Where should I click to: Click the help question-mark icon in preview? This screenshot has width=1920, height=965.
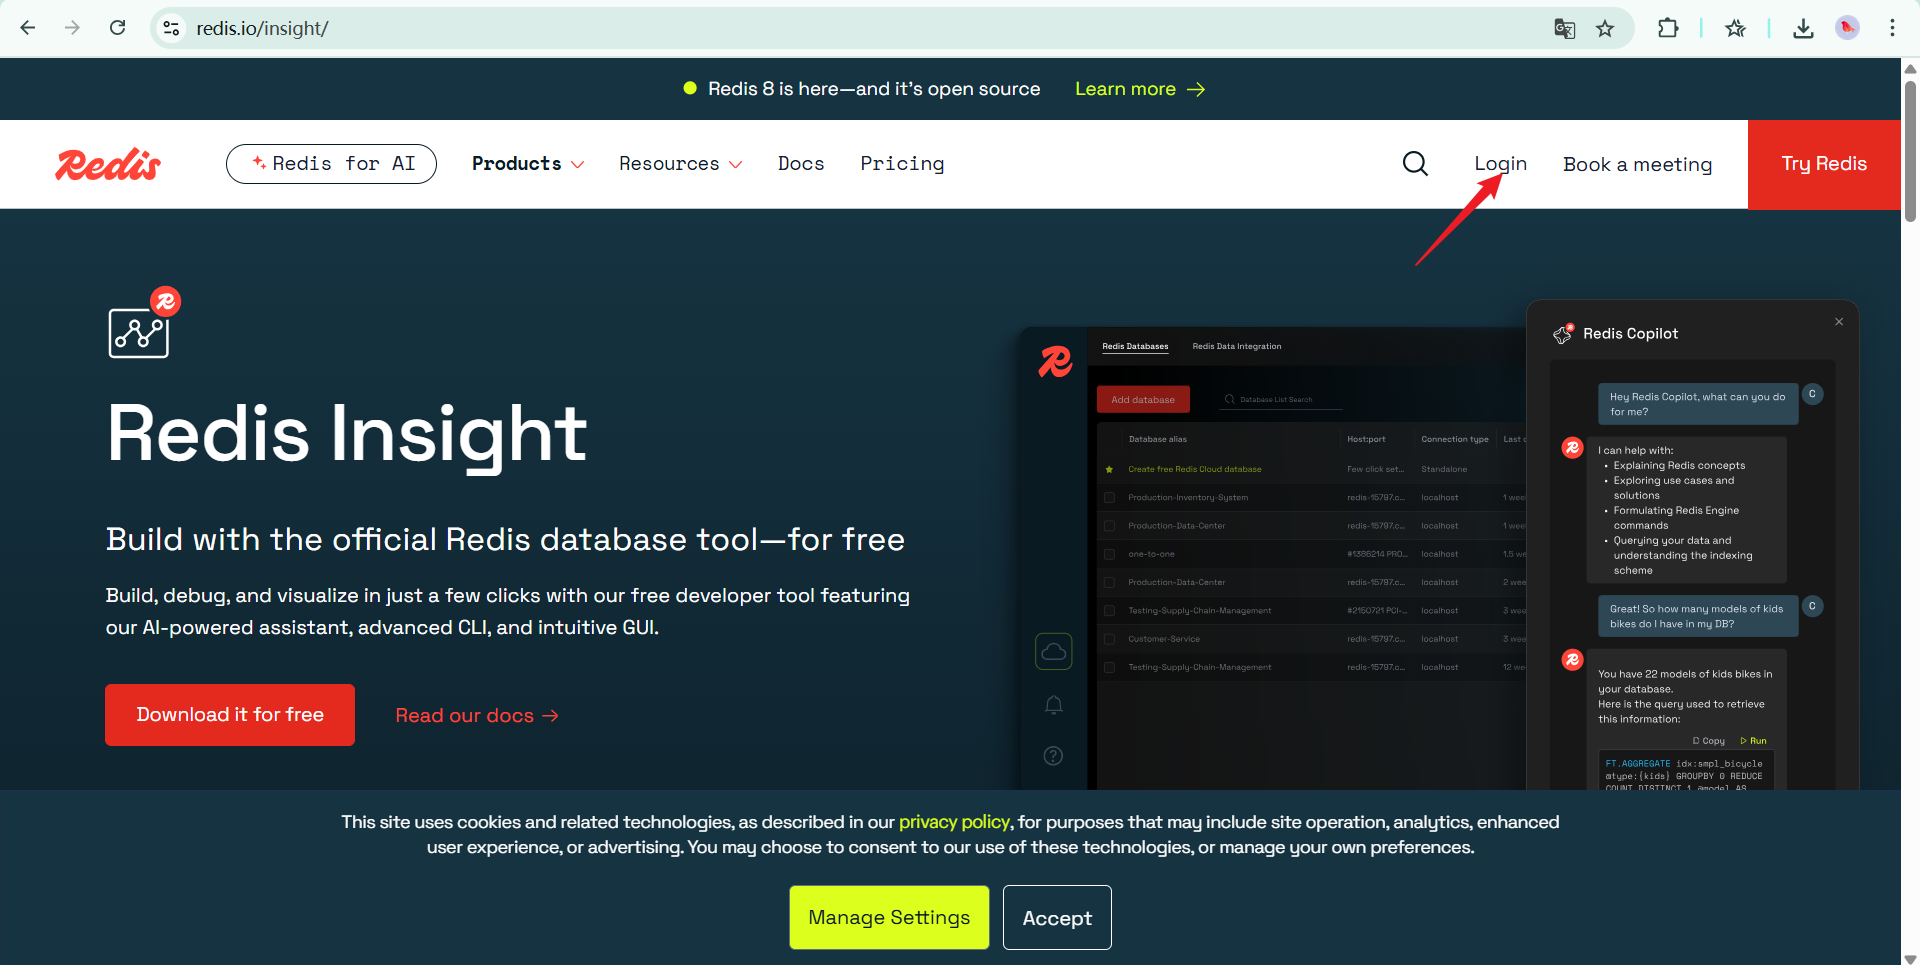click(x=1054, y=756)
